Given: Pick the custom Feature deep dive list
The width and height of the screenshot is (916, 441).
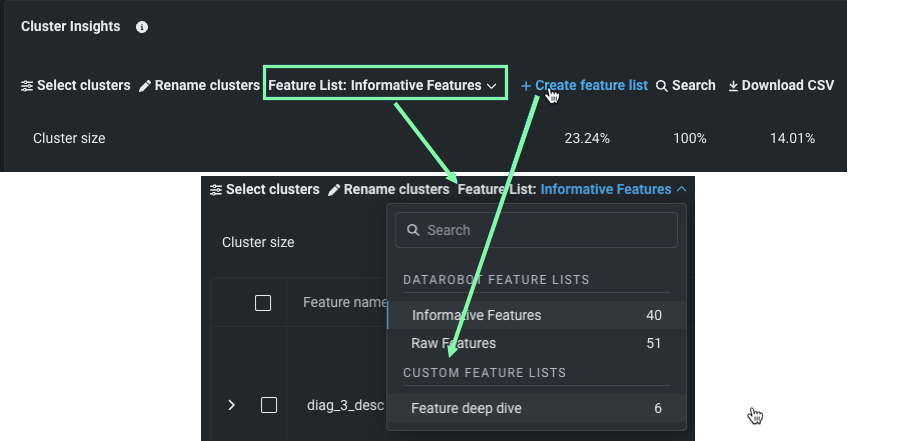Looking at the screenshot, I should click(x=466, y=408).
